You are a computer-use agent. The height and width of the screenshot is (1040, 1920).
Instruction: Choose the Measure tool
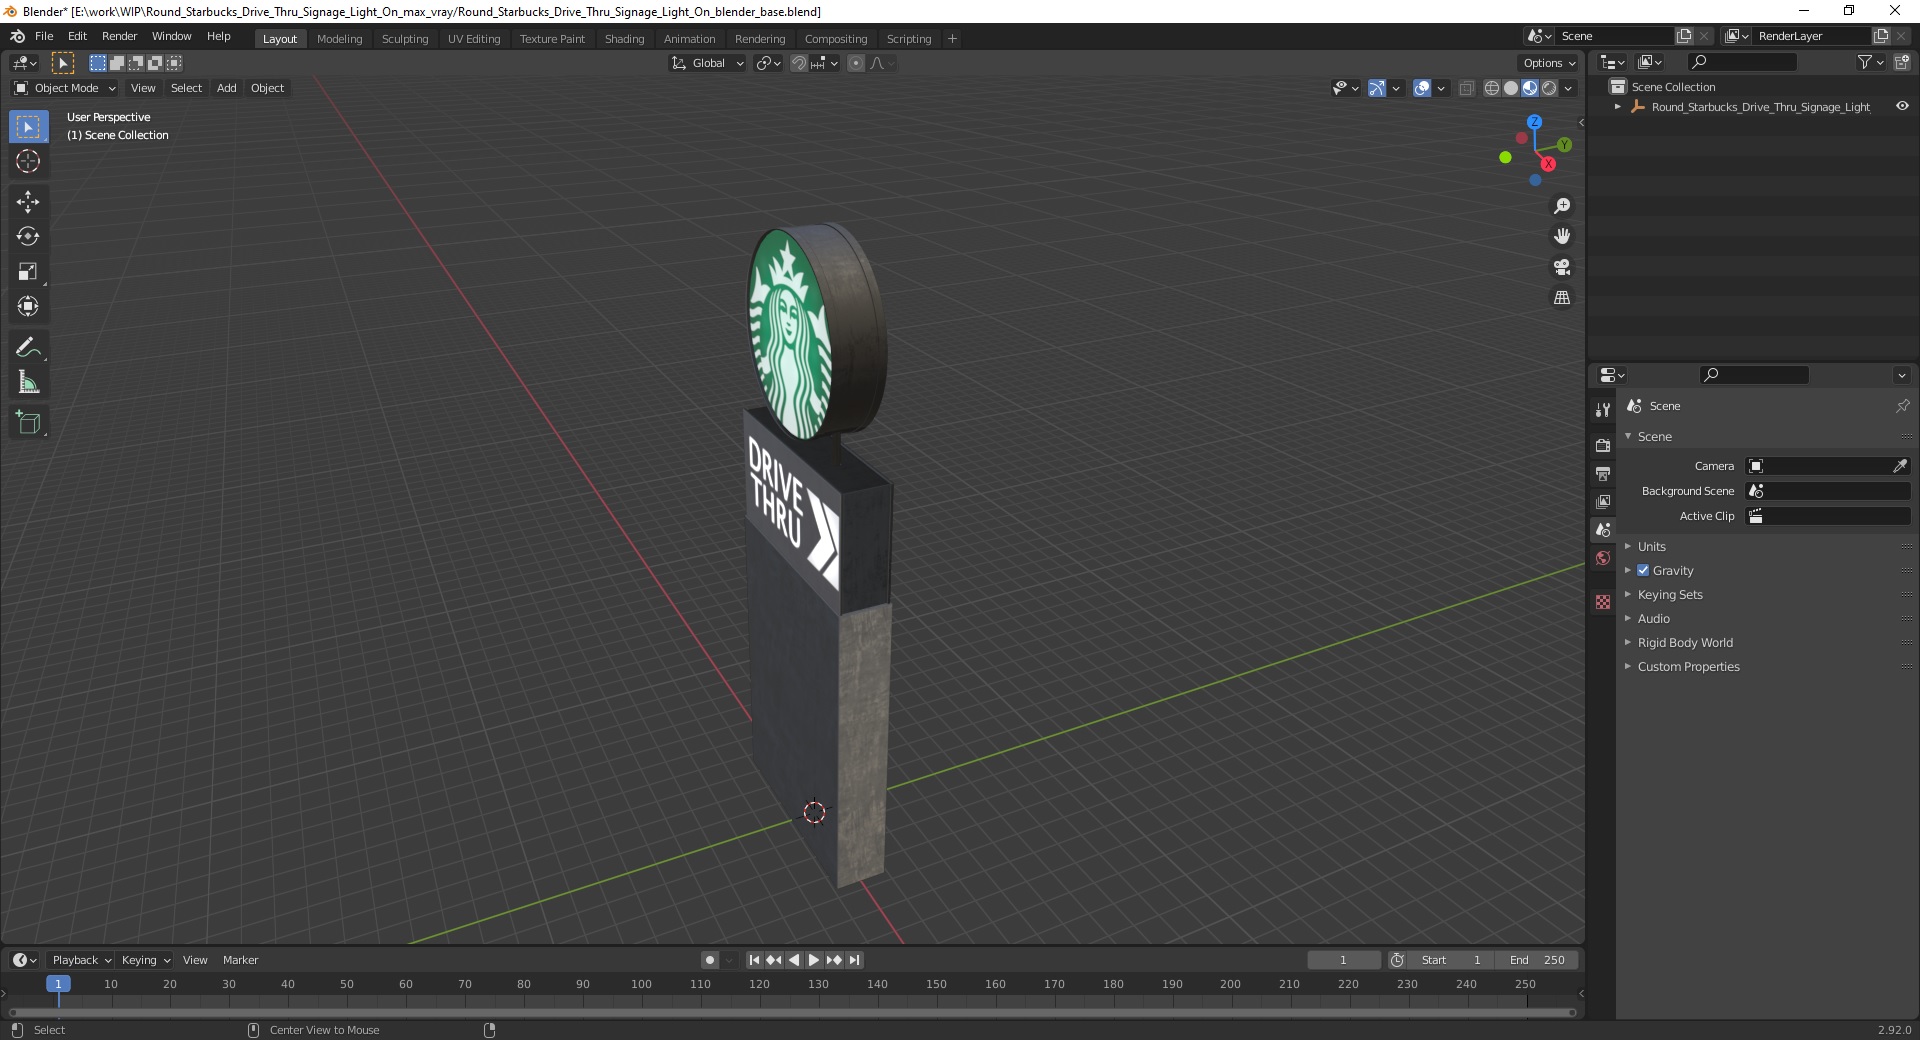coord(28,382)
